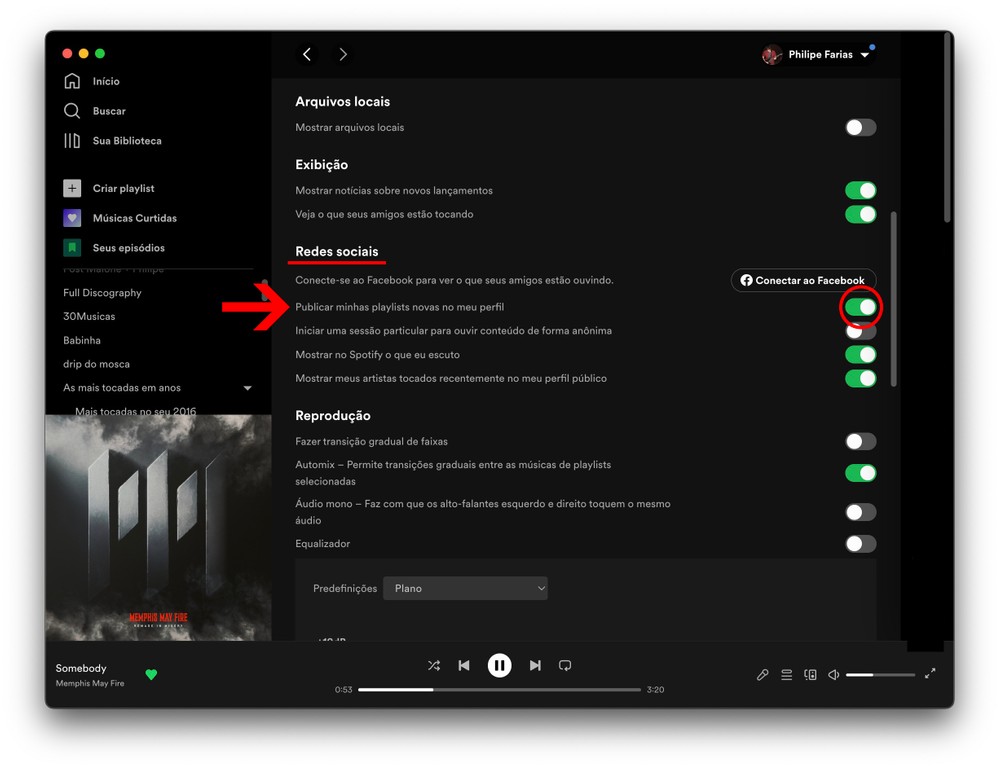Open the connect to device icon
Screen dimensions: 1000x769
click(810, 675)
